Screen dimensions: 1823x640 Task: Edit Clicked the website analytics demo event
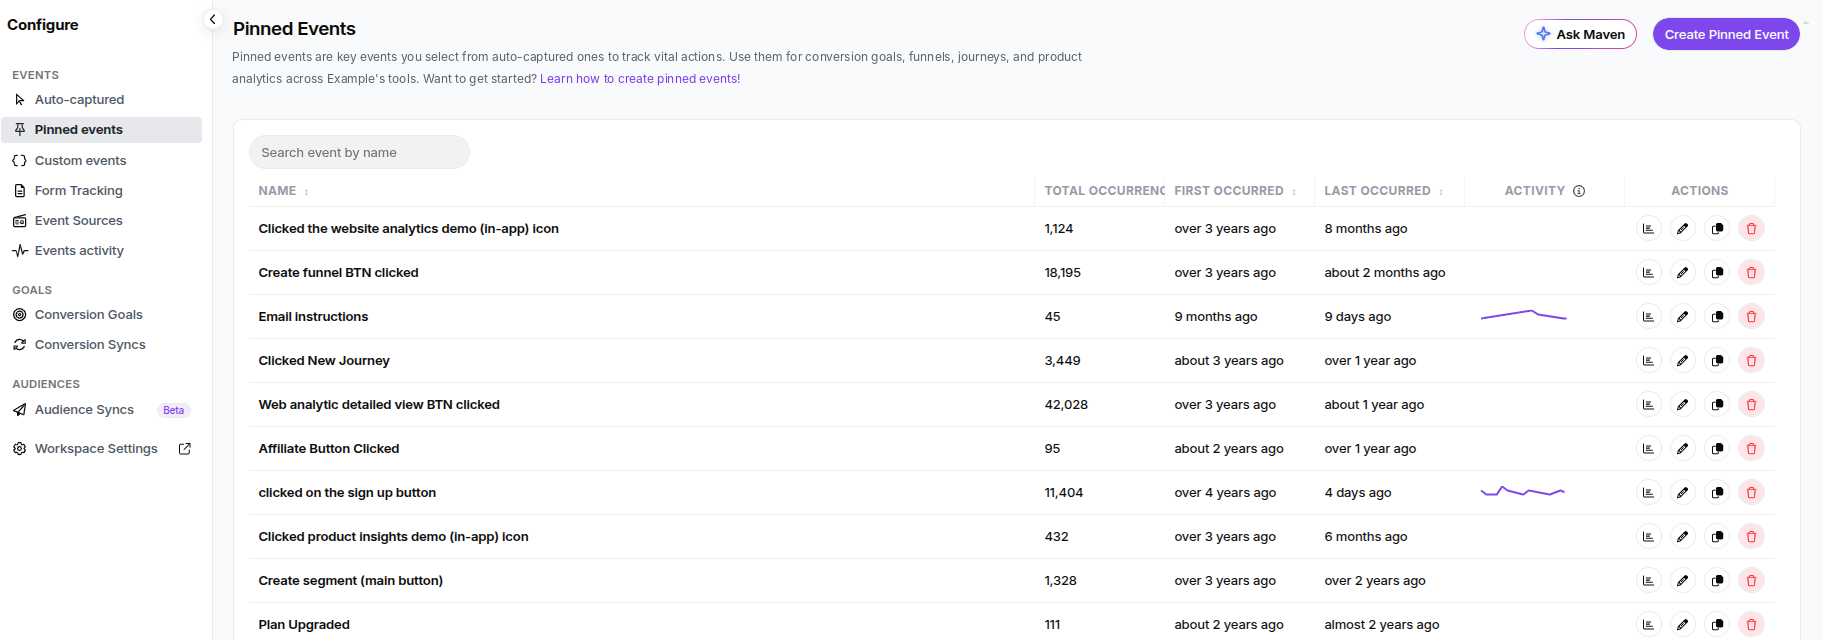[1683, 229]
